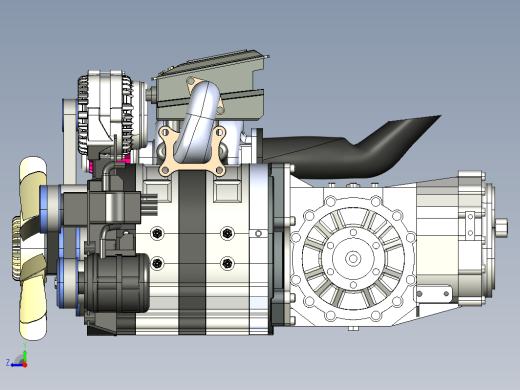Select the fan clutch toothed hub
The width and height of the screenshot is (520, 390).
pyautogui.click(x=16, y=248)
